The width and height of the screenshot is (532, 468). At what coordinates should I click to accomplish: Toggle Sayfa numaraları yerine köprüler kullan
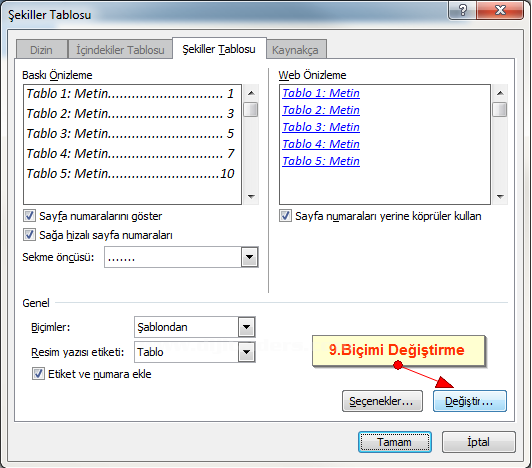(x=285, y=216)
